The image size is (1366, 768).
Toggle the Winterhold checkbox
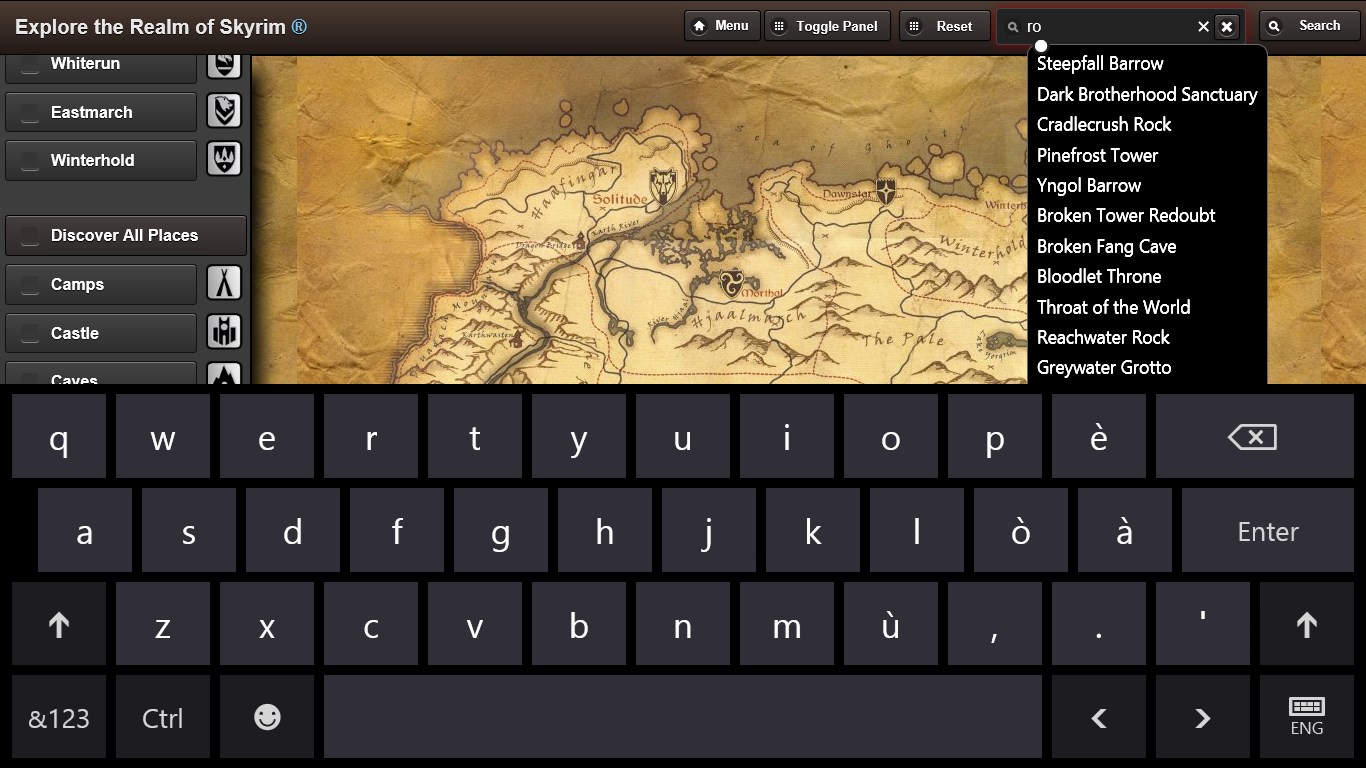tap(31, 160)
